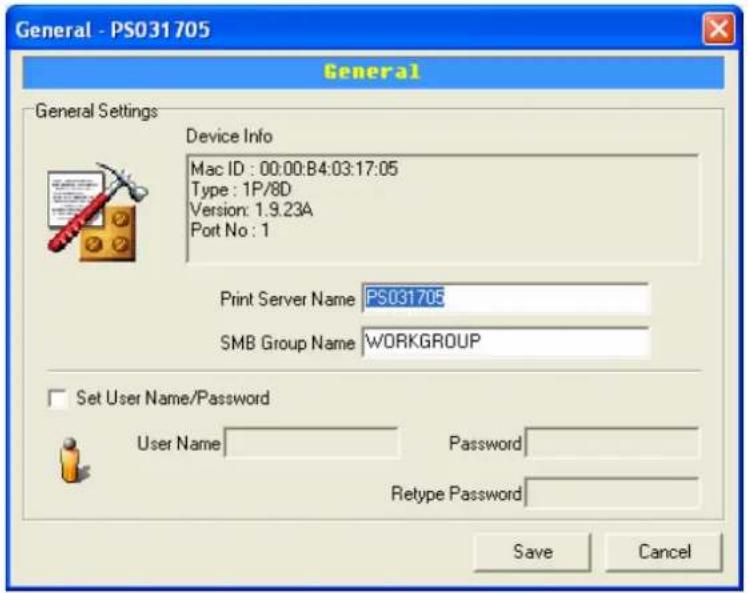Click the Retype Password label
The height and width of the screenshot is (593, 748).
point(456,494)
